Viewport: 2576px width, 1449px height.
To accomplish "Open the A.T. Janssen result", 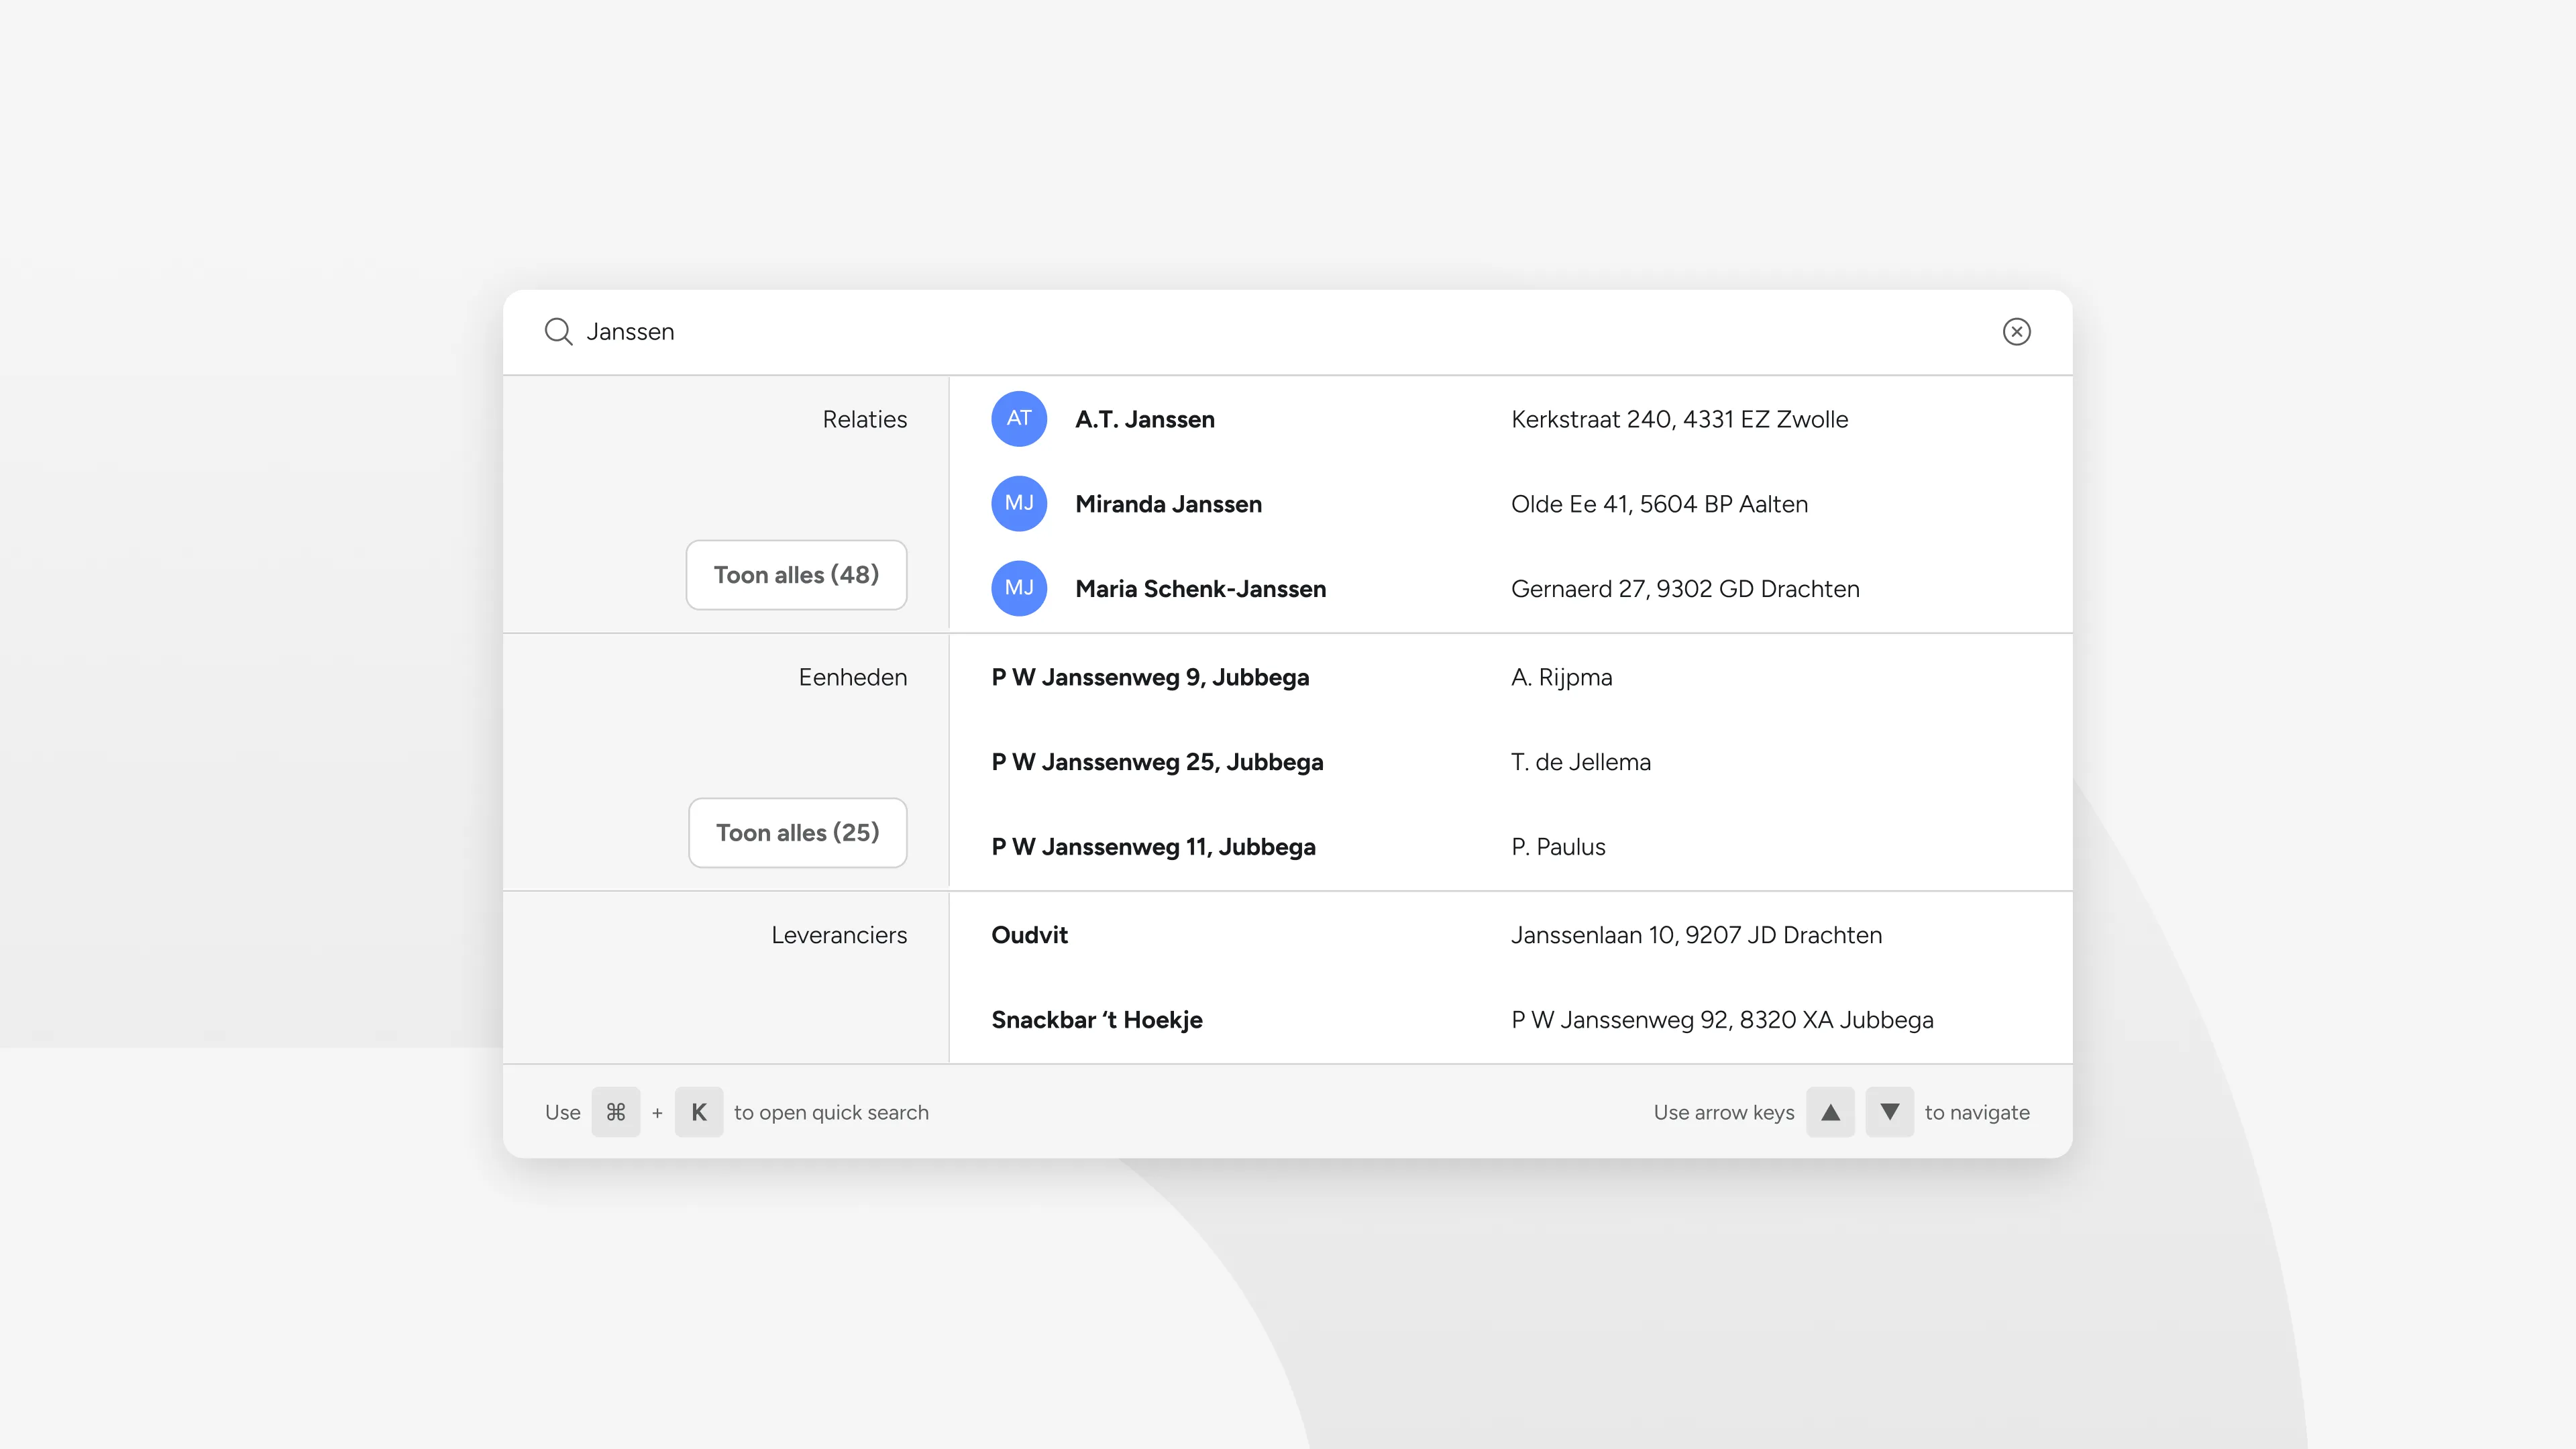I will point(1144,419).
